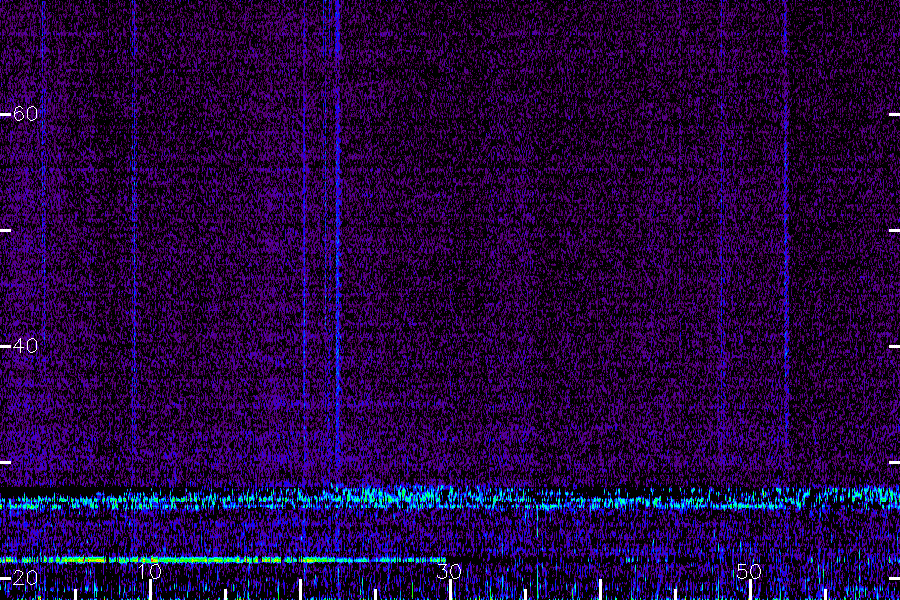The height and width of the screenshot is (600, 900).
Task: Click the 20 label on vertical axis
Action: [25, 578]
